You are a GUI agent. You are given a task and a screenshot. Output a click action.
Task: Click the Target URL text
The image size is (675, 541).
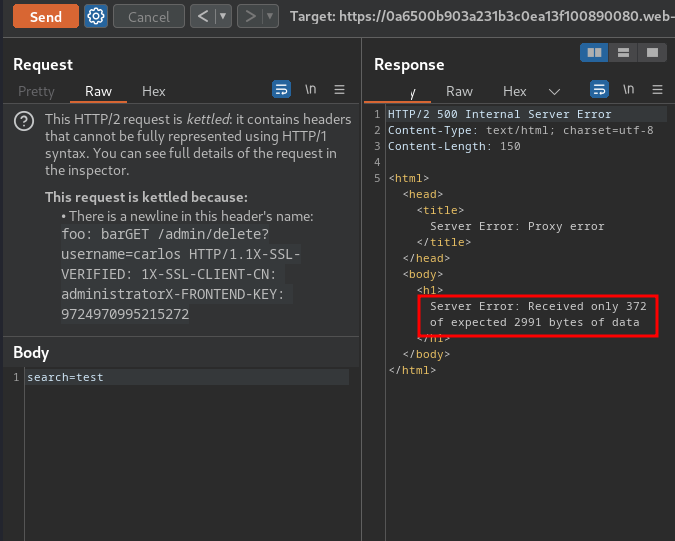coord(482,16)
